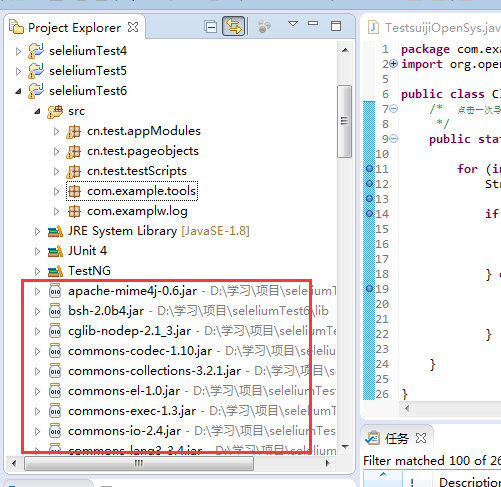Expand the cn.test.pageobjects package
This screenshot has height=487, width=501.
[56, 151]
